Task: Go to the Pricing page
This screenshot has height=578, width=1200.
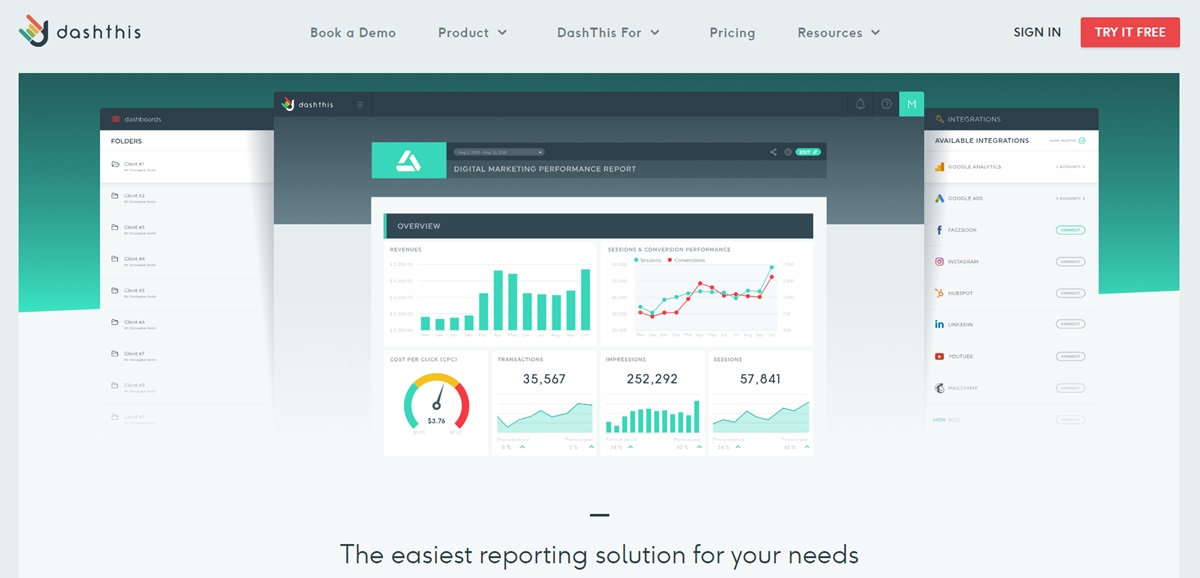Action: [x=732, y=32]
